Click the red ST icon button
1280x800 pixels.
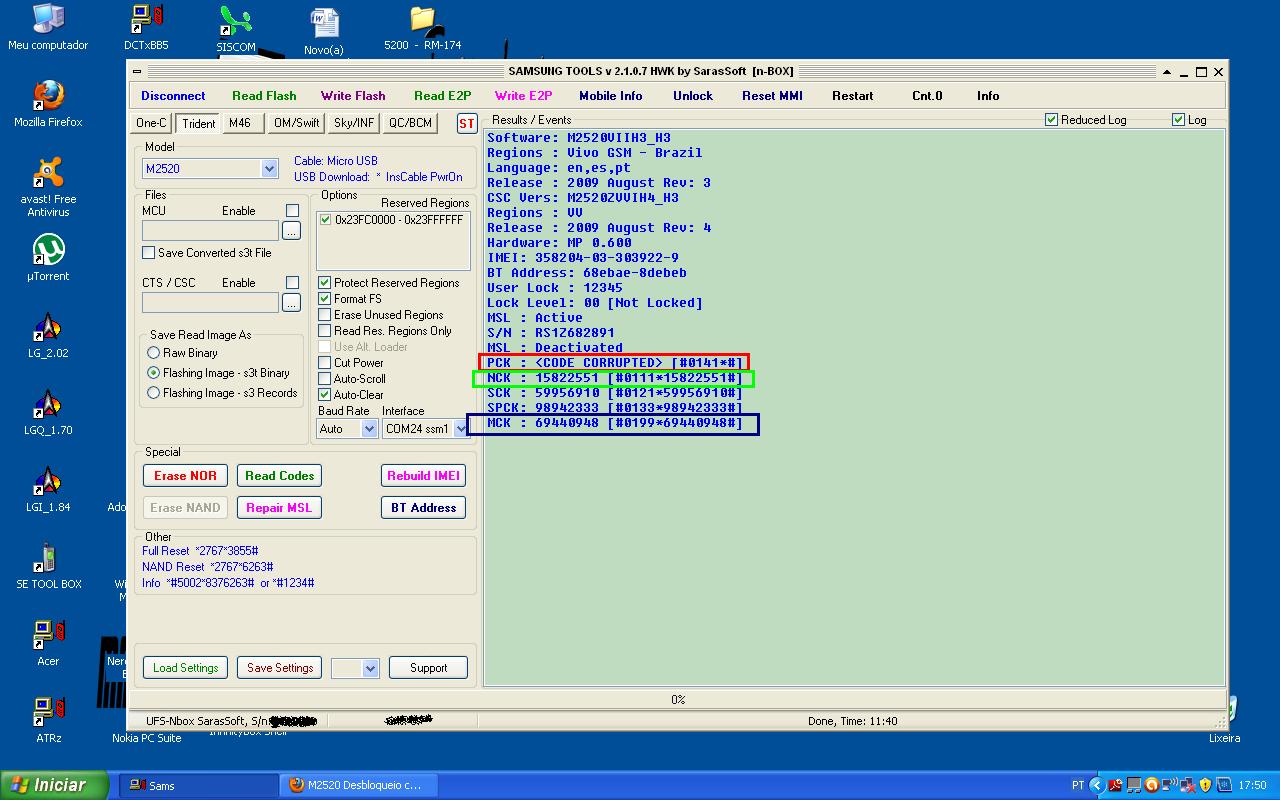click(x=467, y=124)
